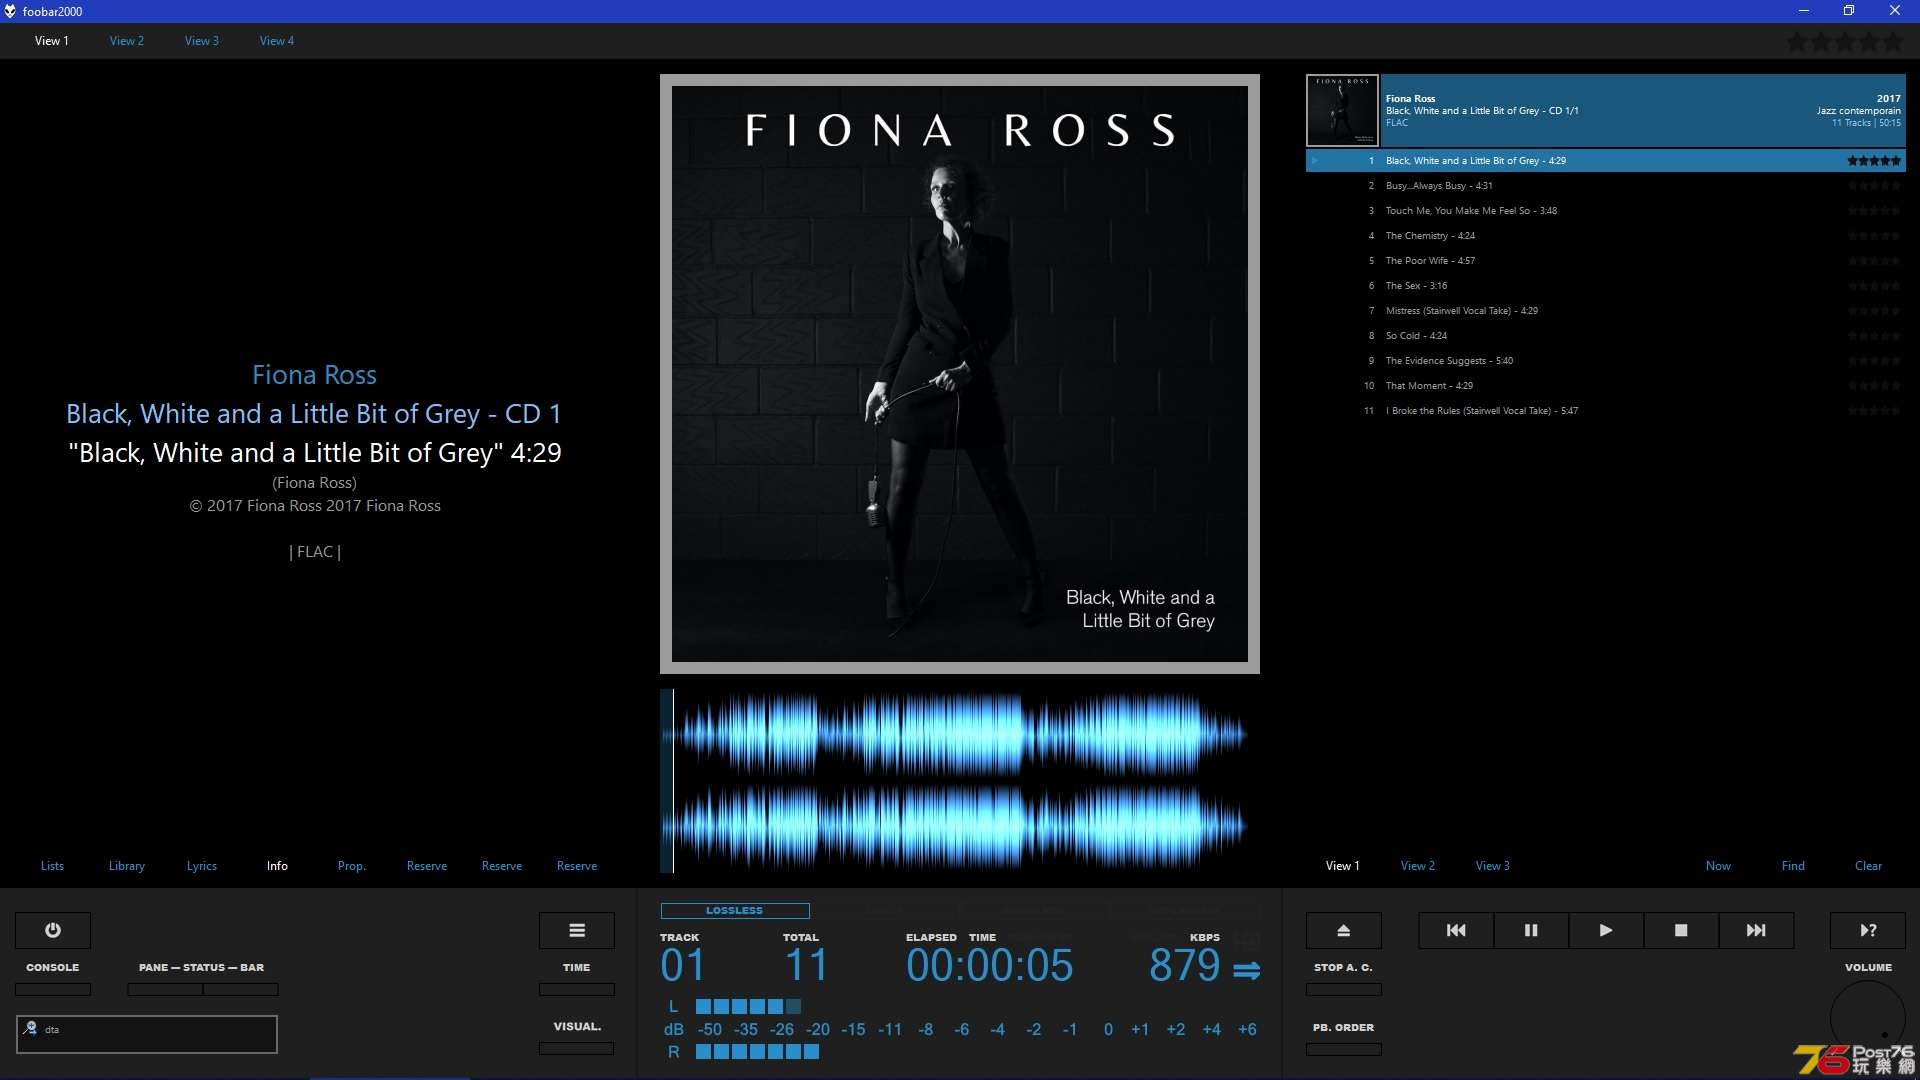Viewport: 1920px width, 1080px height.
Task: Toggle the indicator bar under TIME
Action: 577,989
